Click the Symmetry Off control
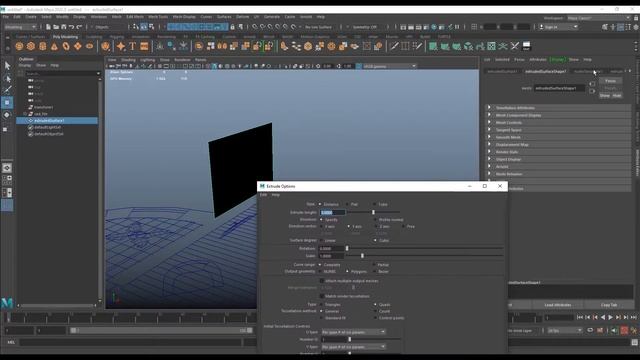 [364, 27]
